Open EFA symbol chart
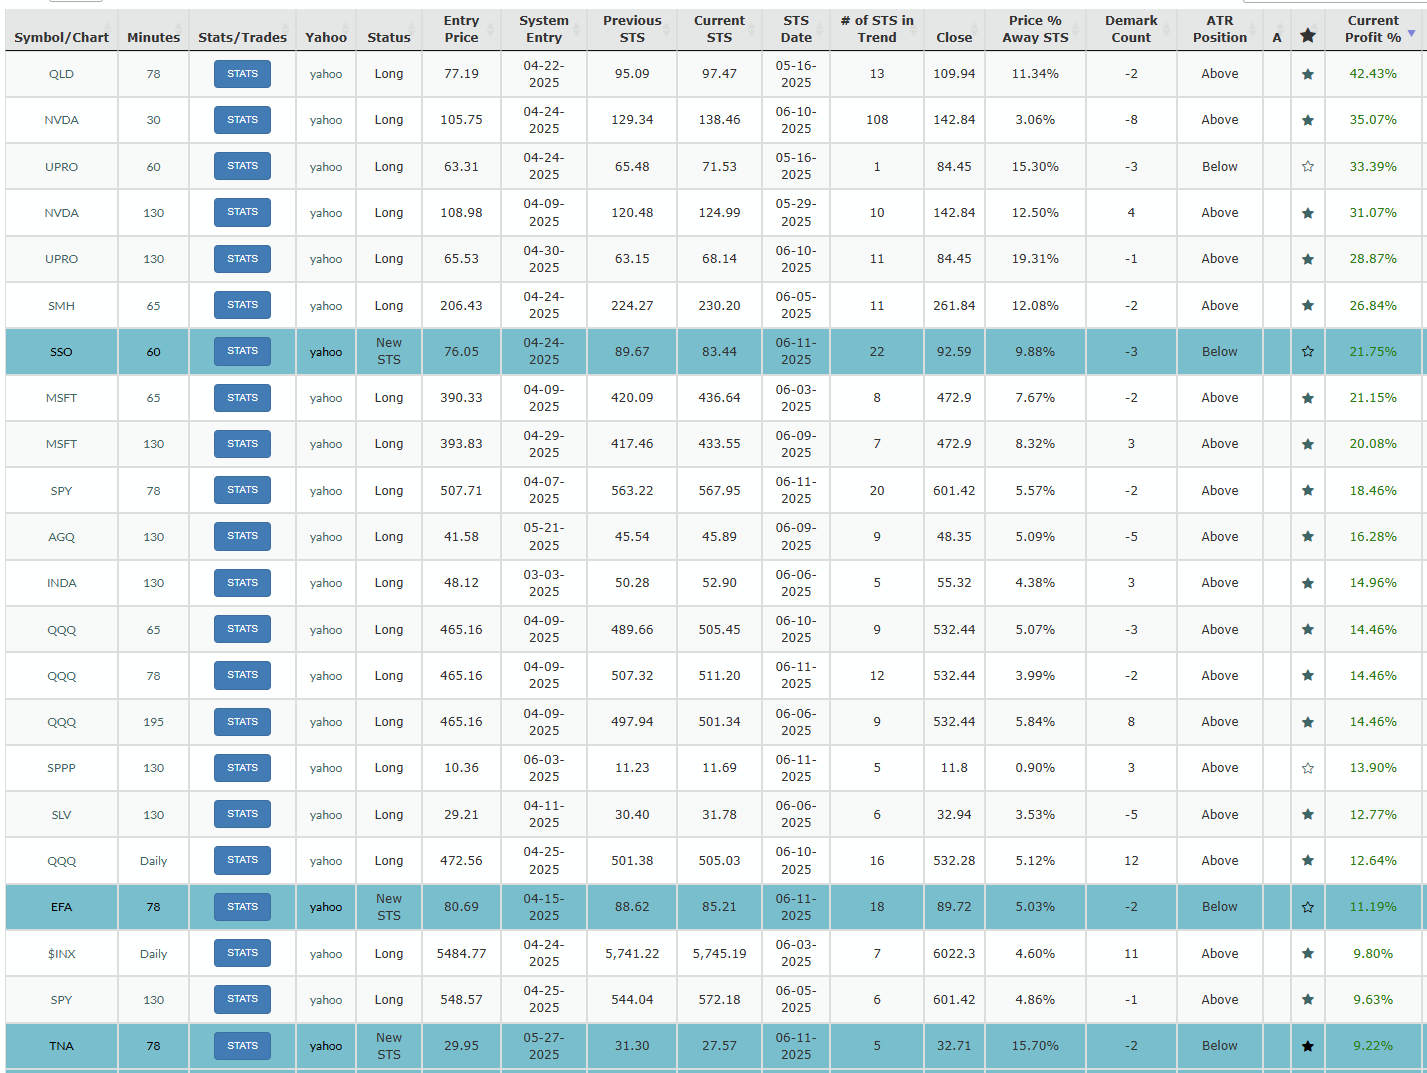This screenshot has height=1073, width=1427. [61, 907]
